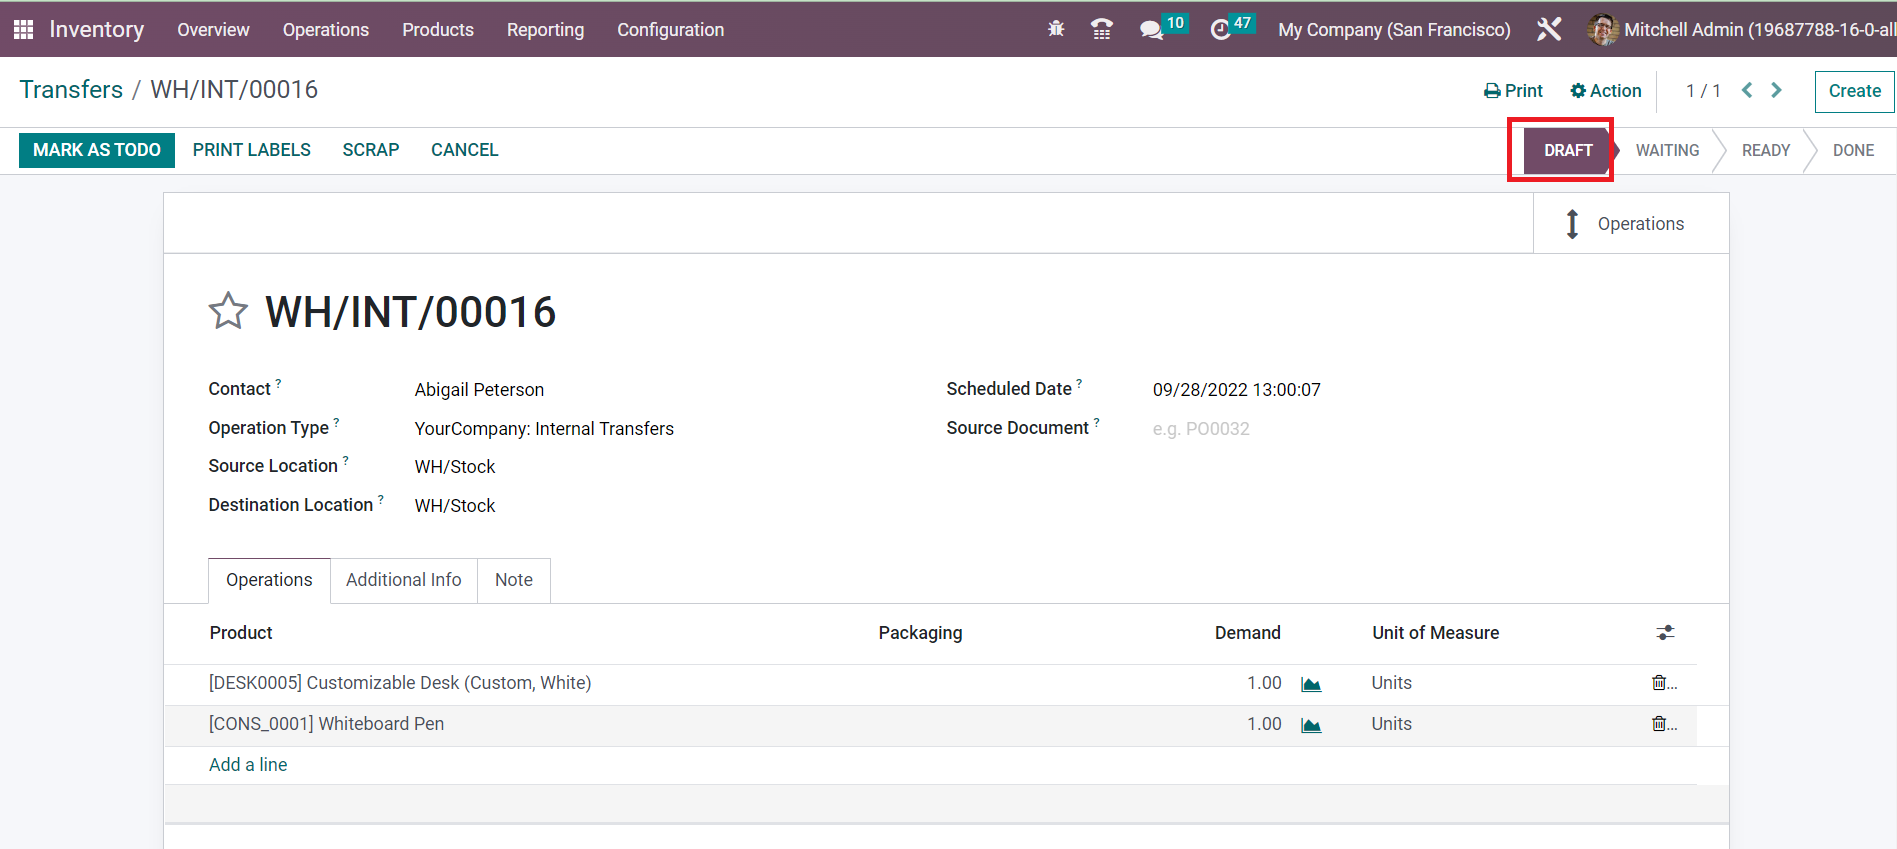Delete the Whiteboard Pen line
Screen dimensions: 1897x849
[1660, 724]
